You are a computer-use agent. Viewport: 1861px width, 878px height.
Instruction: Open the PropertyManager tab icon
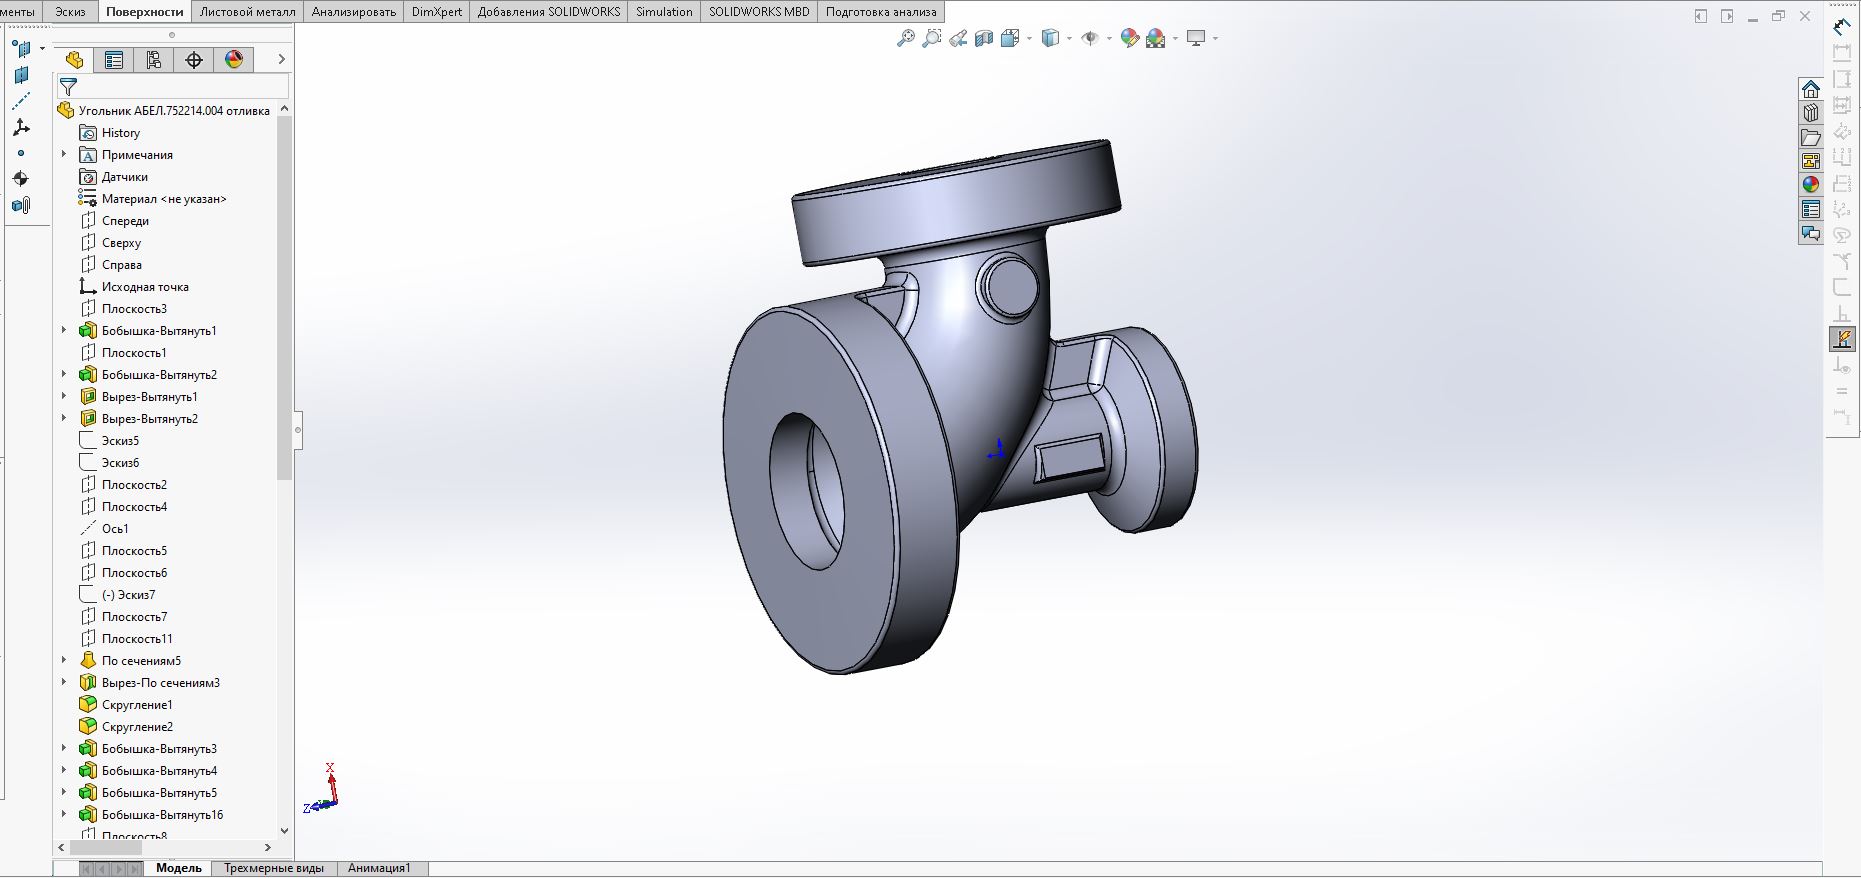pos(114,60)
